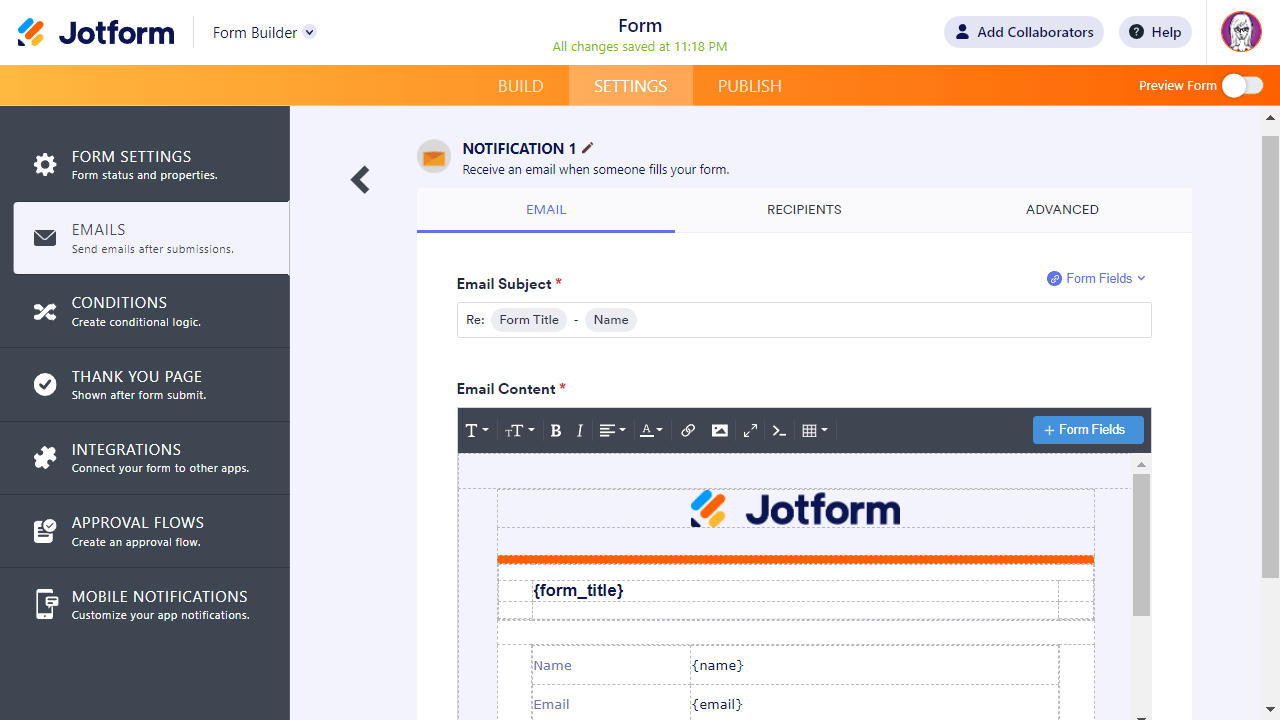Click the Form Title tag in subject
The height and width of the screenshot is (720, 1280).
529,320
